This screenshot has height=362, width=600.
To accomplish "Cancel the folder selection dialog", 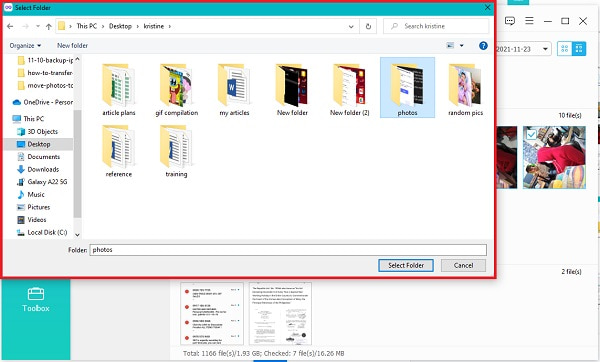I will pyautogui.click(x=463, y=265).
